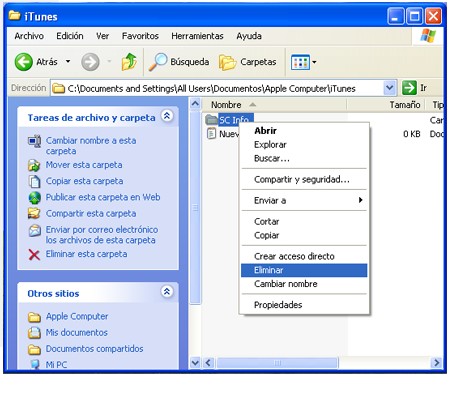Click the Nuev document file icon
This screenshot has height=401, width=450.
point(211,134)
